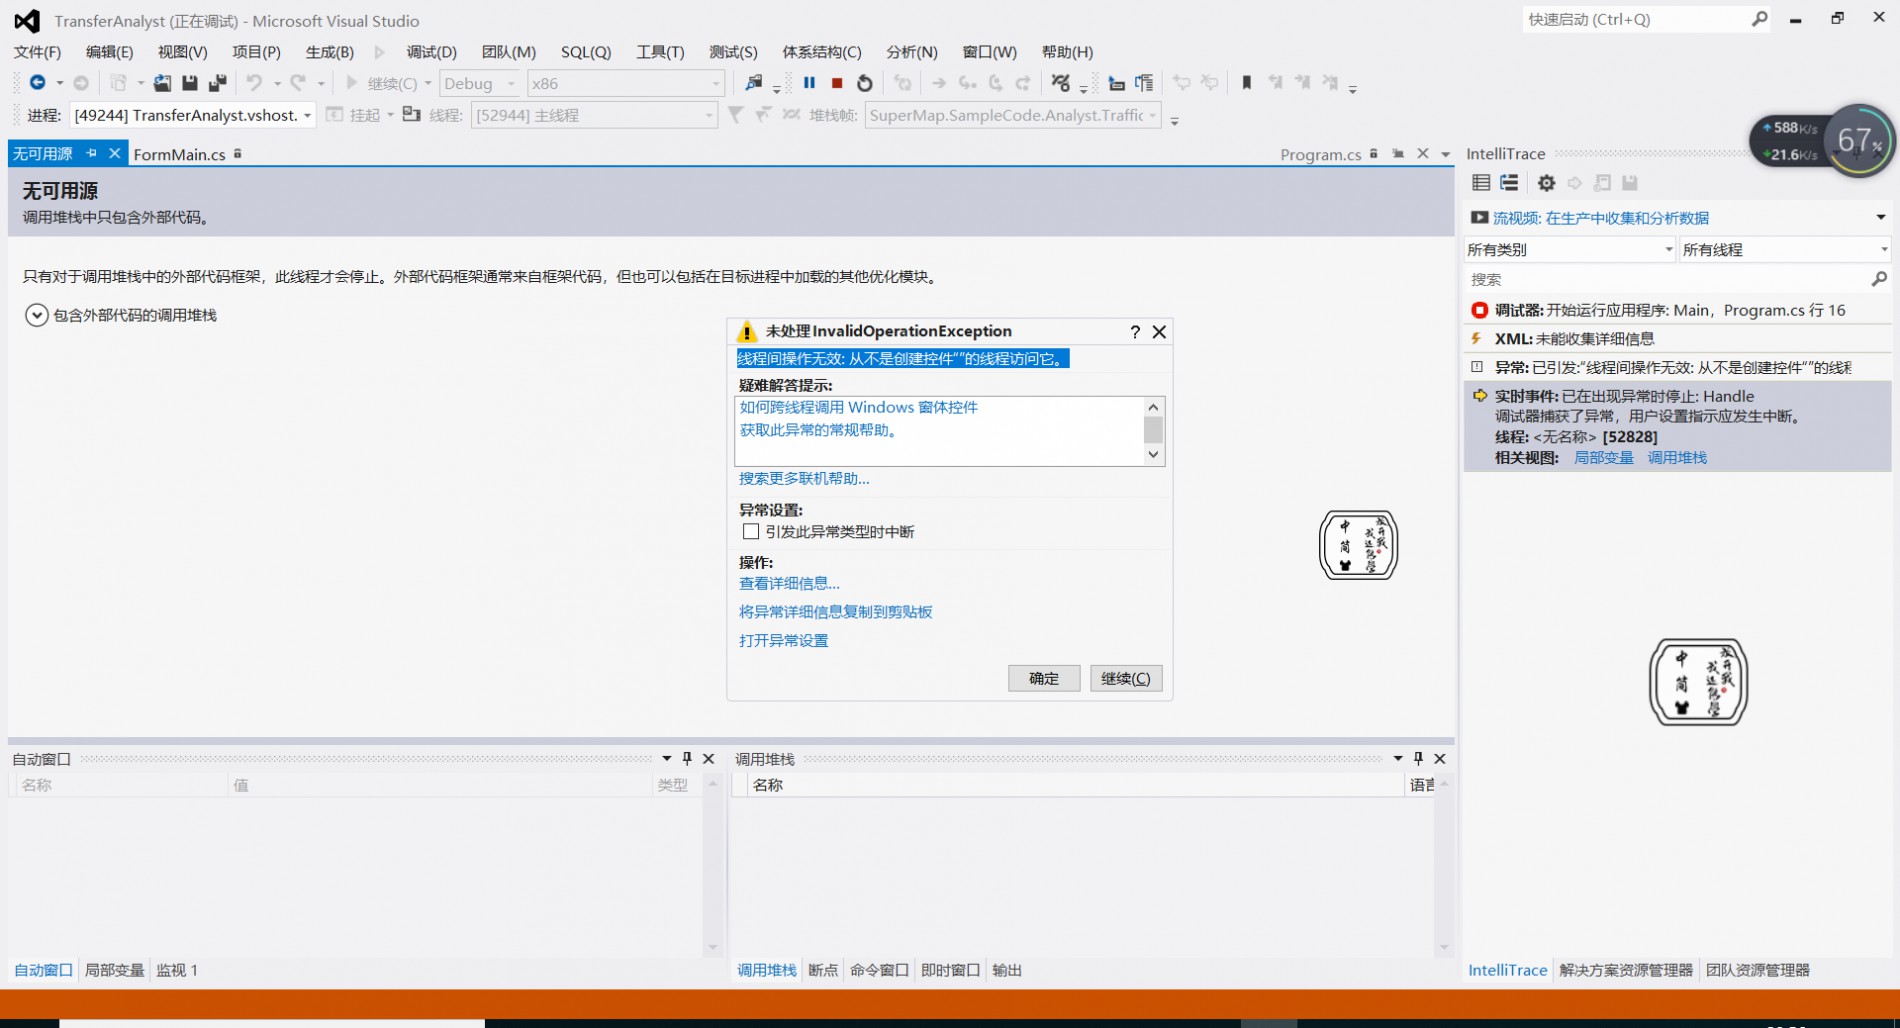This screenshot has width=1900, height=1028.
Task: Pin the Call Stack panel
Action: pos(1418,759)
